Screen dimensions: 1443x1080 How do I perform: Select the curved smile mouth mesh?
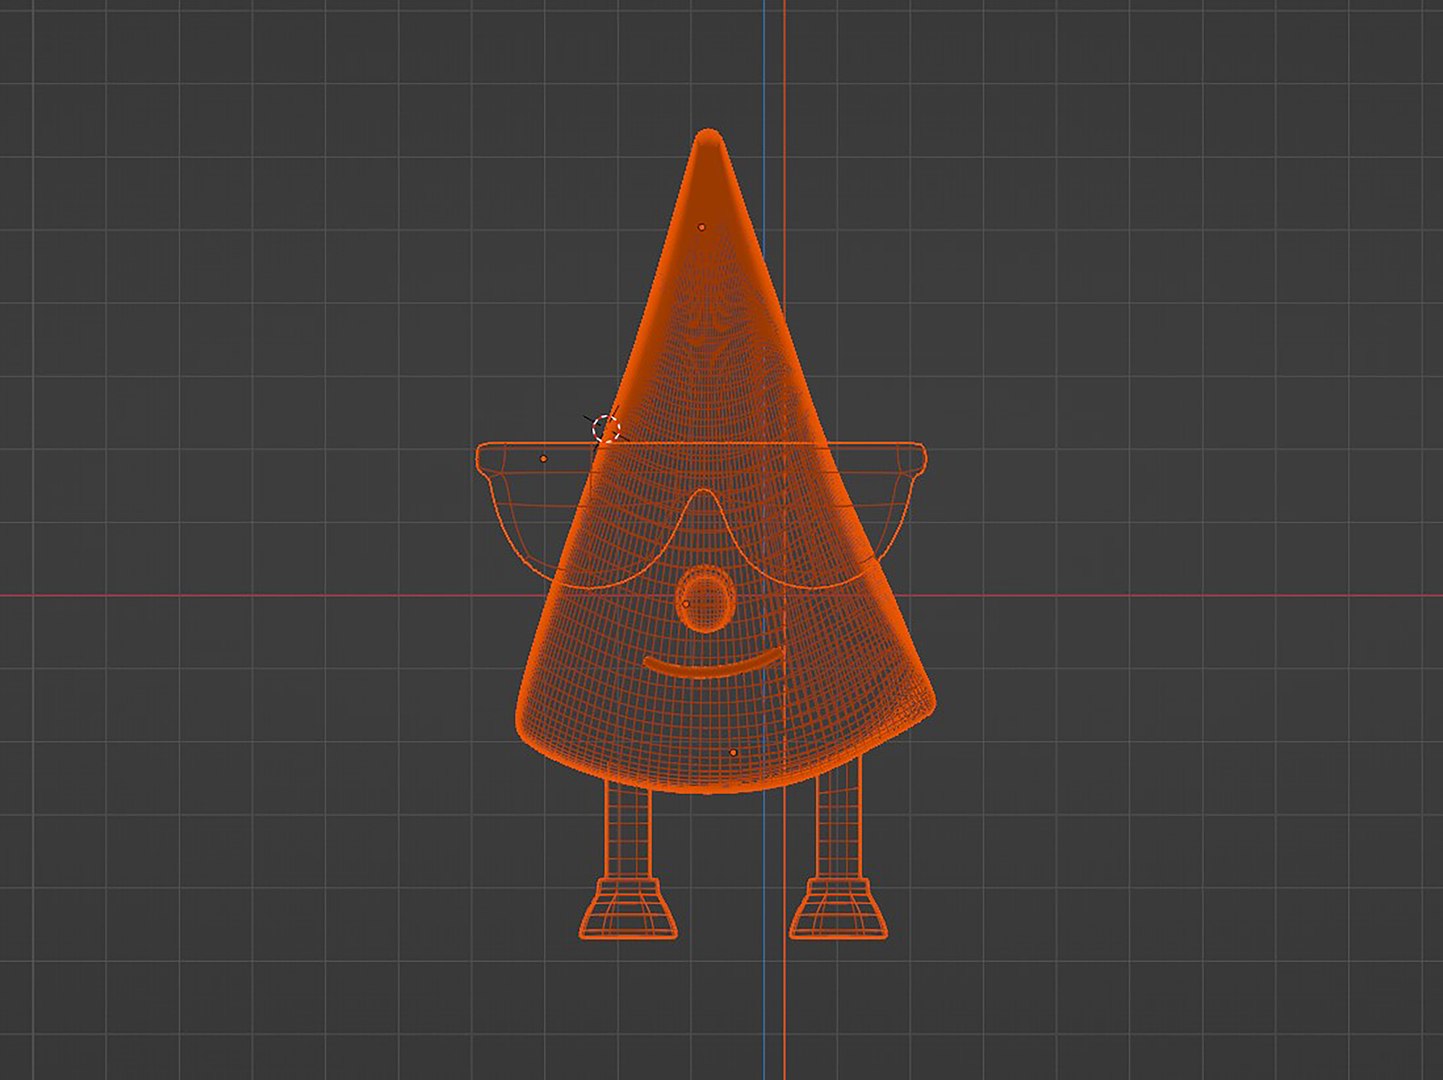(713, 664)
